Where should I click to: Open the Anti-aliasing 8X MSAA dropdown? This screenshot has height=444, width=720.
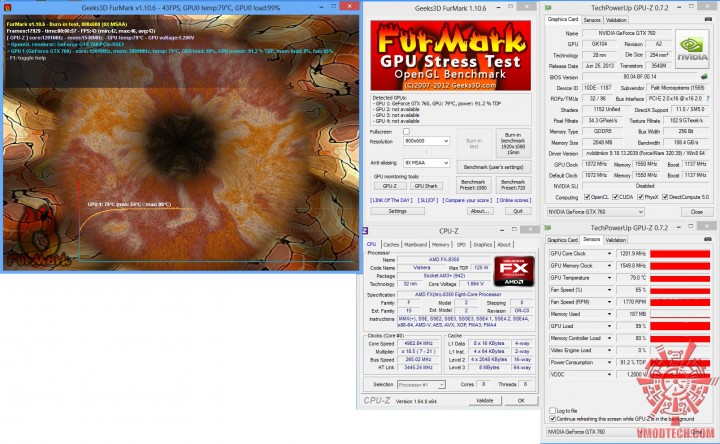426,163
